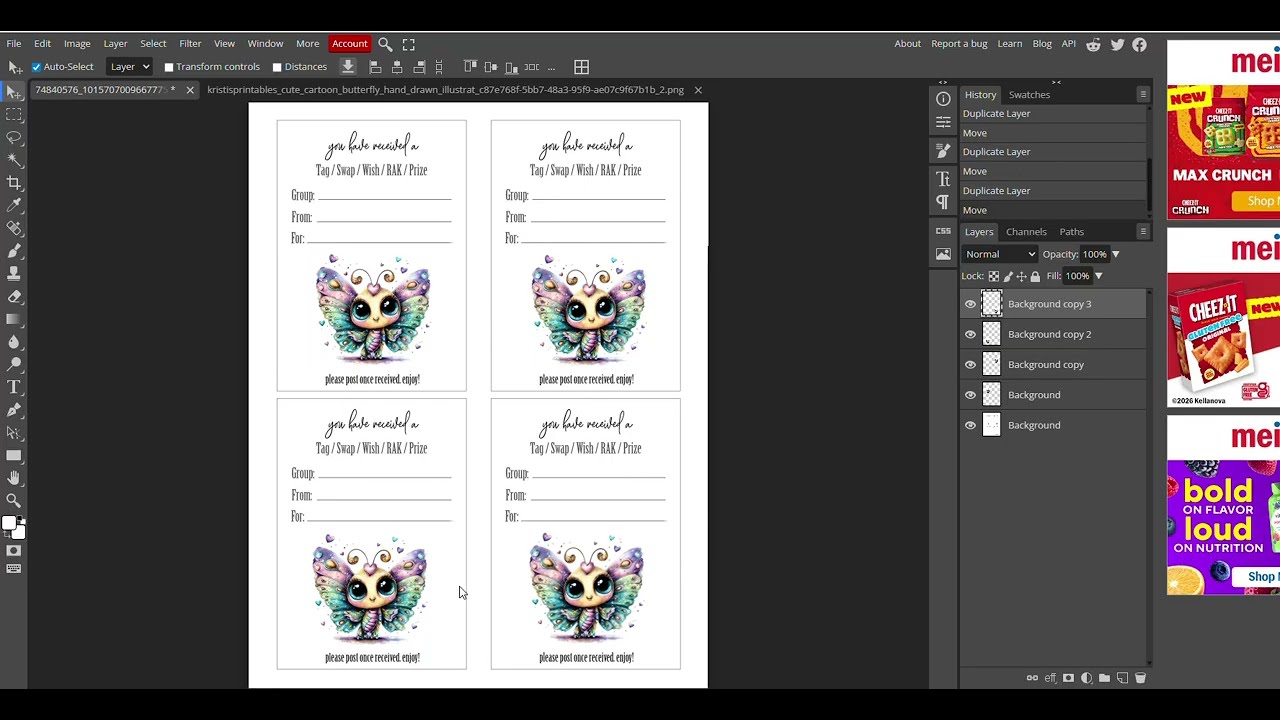Click the foreground color swatch
Viewport: 1280px width, 720px height.
click(9, 524)
